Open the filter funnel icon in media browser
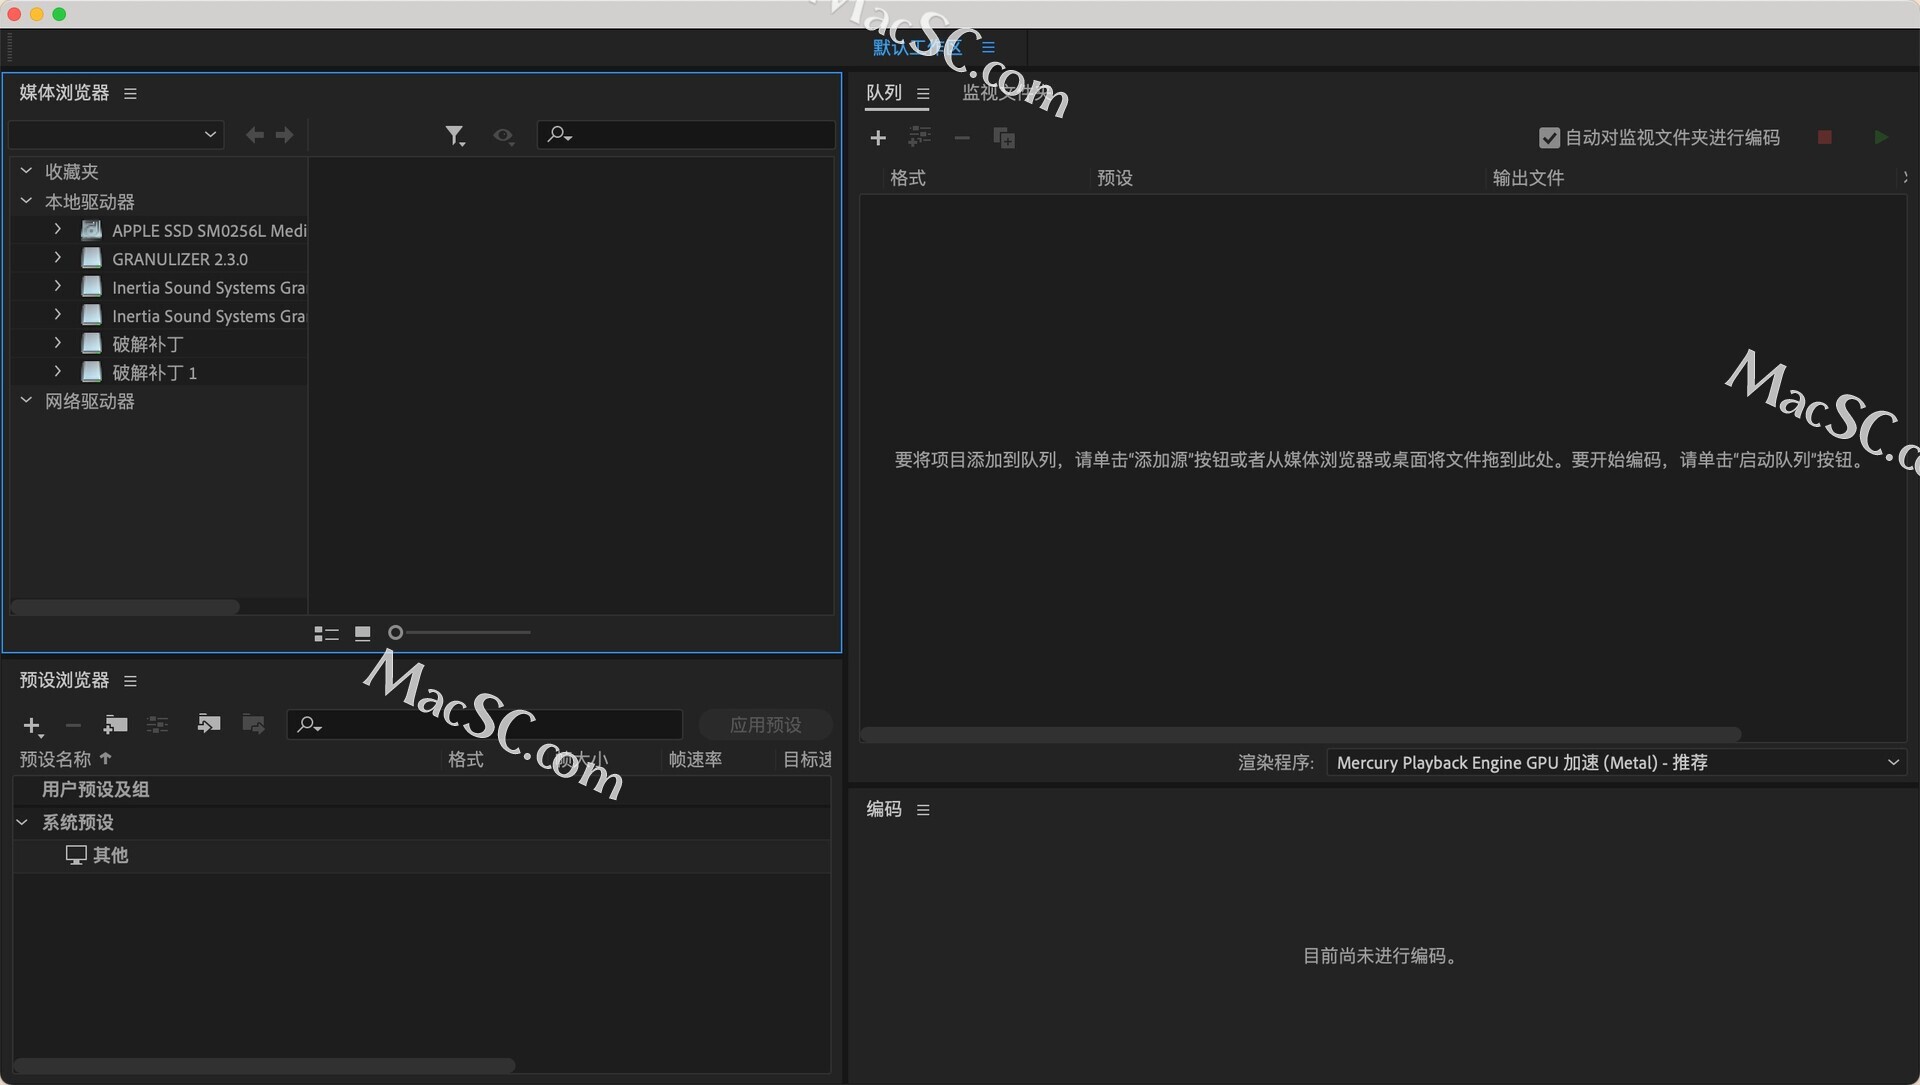The height and width of the screenshot is (1085, 1920). pos(456,135)
